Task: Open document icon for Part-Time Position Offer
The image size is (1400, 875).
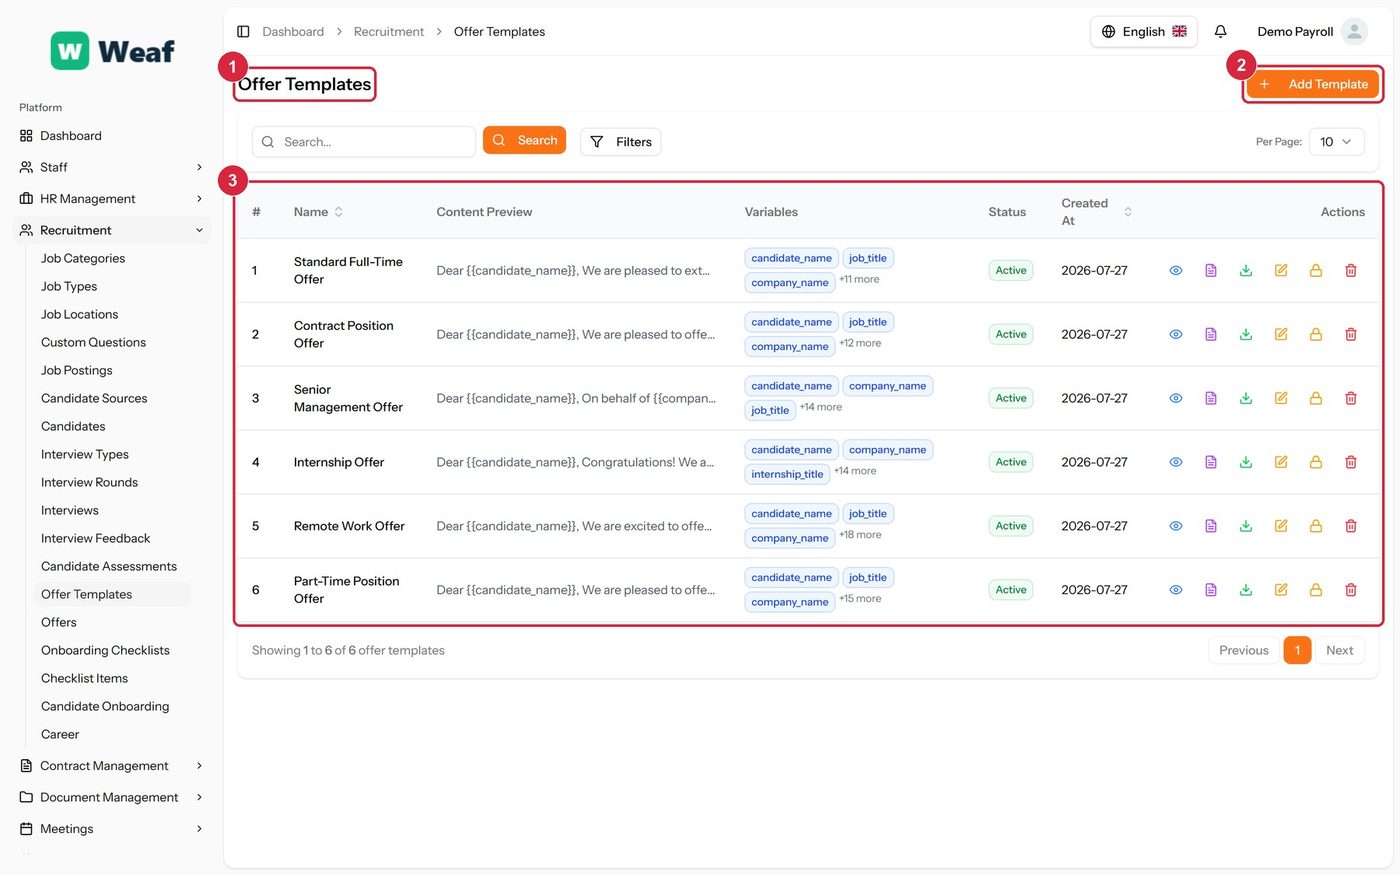Action: click(1211, 591)
